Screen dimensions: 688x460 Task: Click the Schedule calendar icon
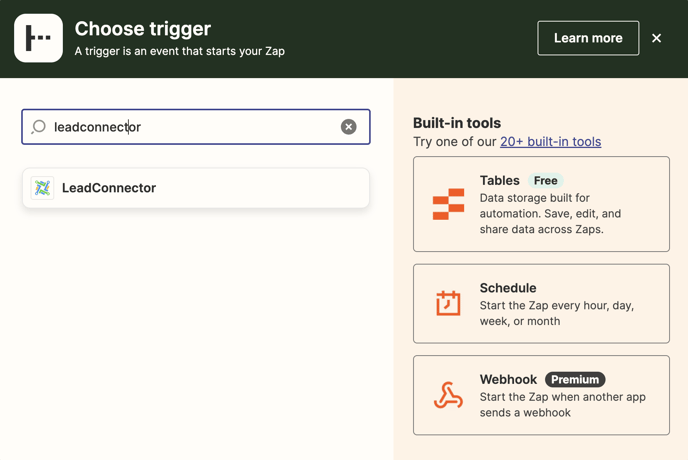pos(448,303)
